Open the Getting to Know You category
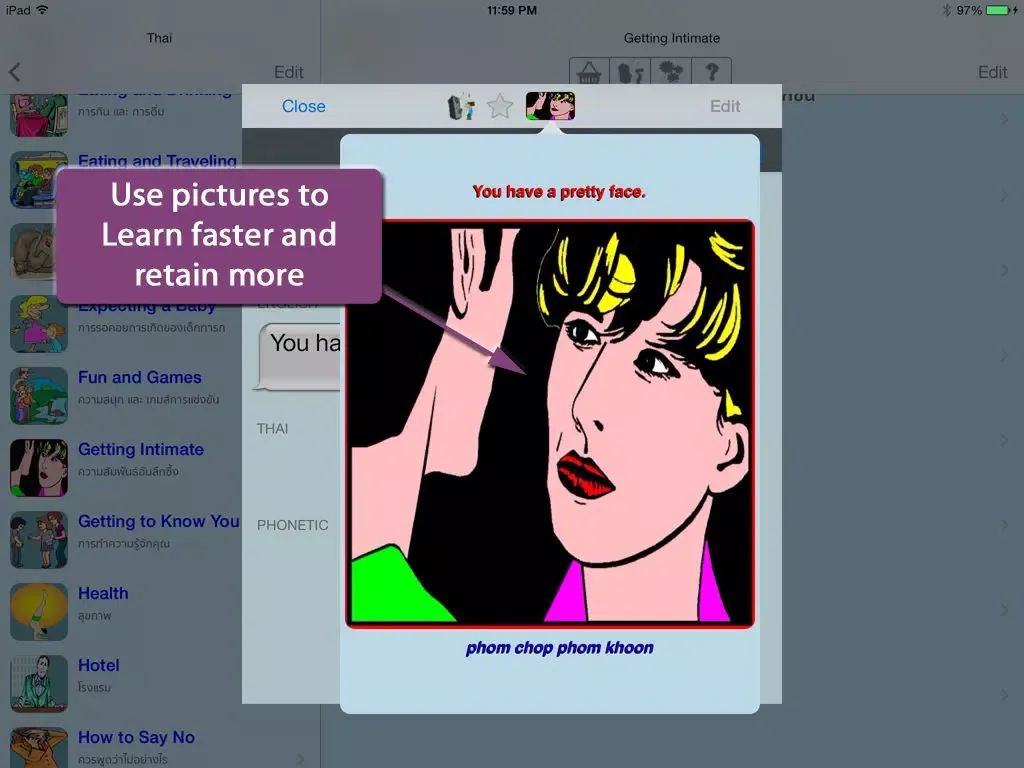The width and height of the screenshot is (1024, 768). pyautogui.click(x=160, y=539)
